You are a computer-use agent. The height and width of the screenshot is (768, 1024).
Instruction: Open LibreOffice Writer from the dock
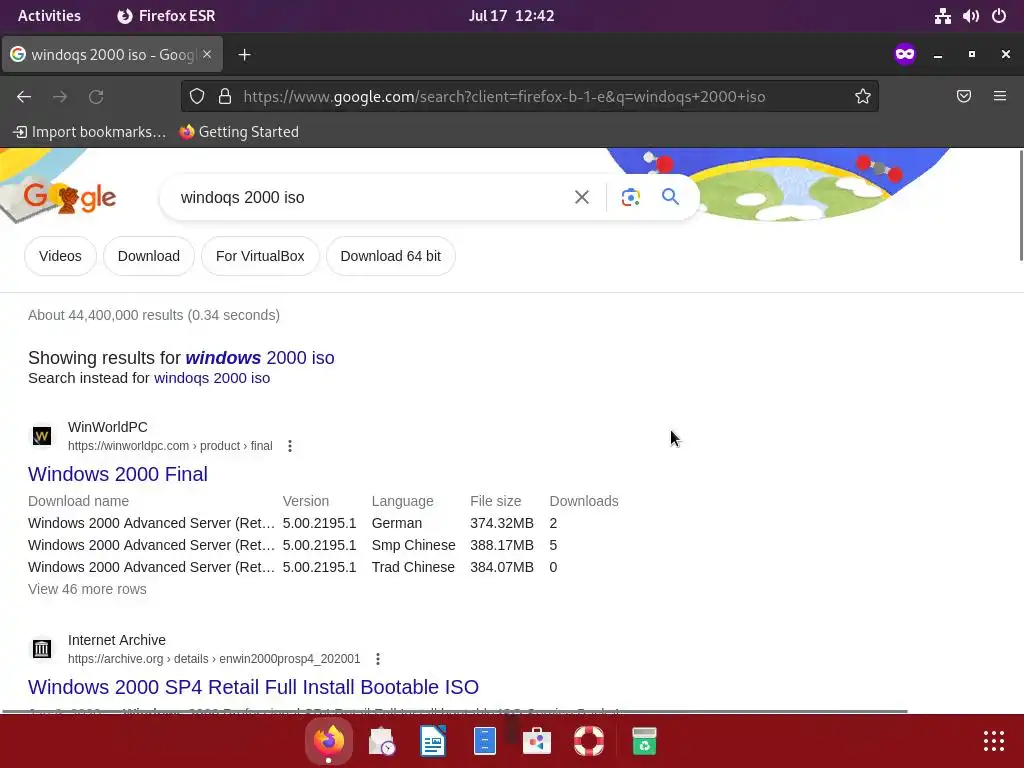(x=433, y=741)
